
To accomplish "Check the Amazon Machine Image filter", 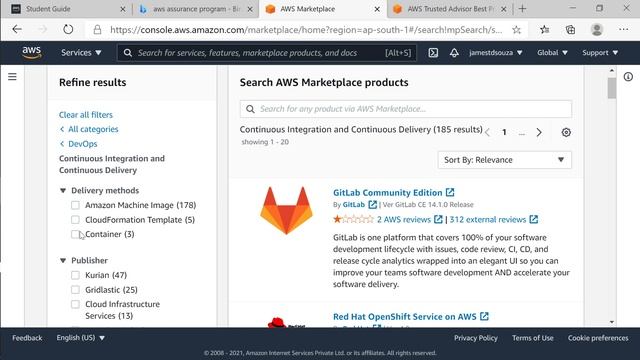I will 75,205.
